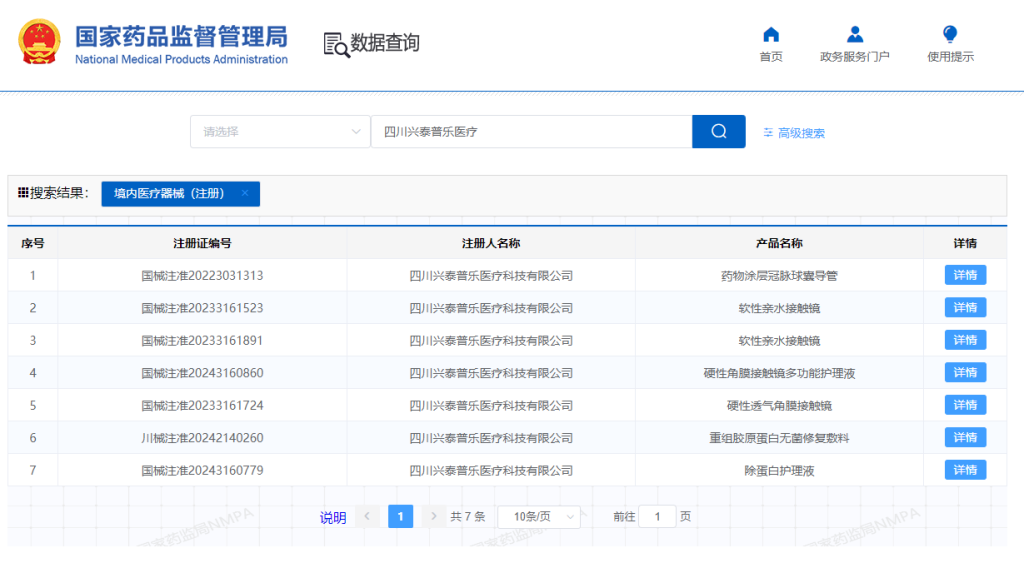
Task: Click the 前往 page number input
Action: pos(657,517)
